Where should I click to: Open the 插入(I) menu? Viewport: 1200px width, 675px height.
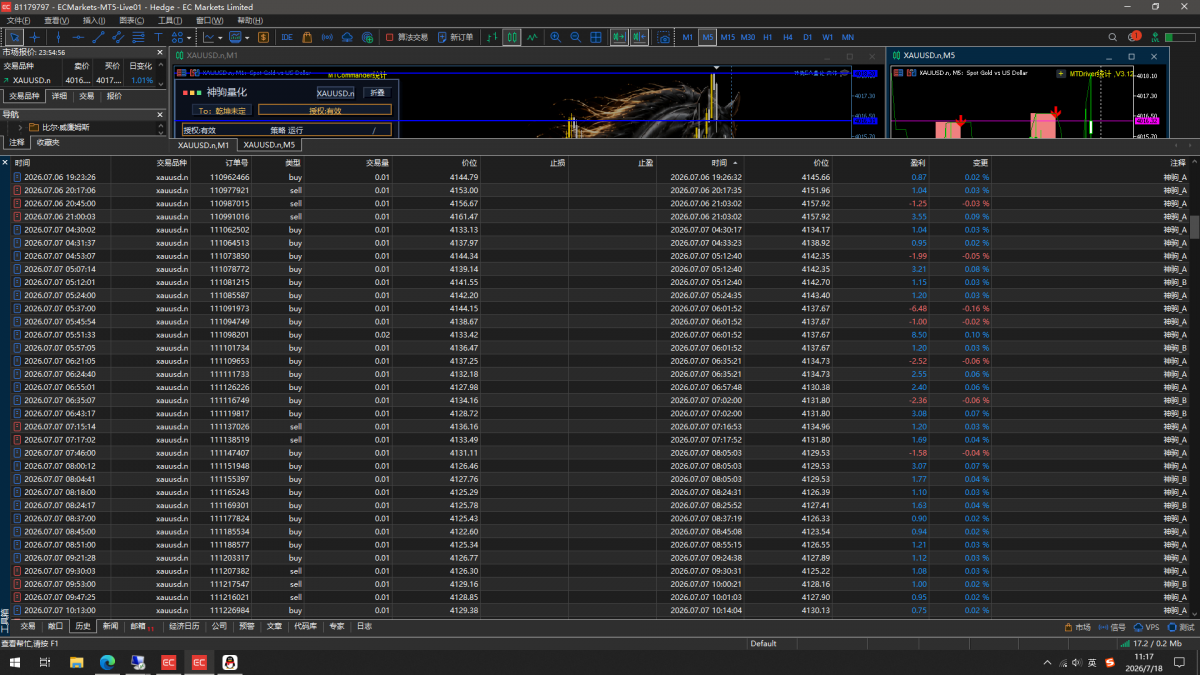[x=94, y=20]
